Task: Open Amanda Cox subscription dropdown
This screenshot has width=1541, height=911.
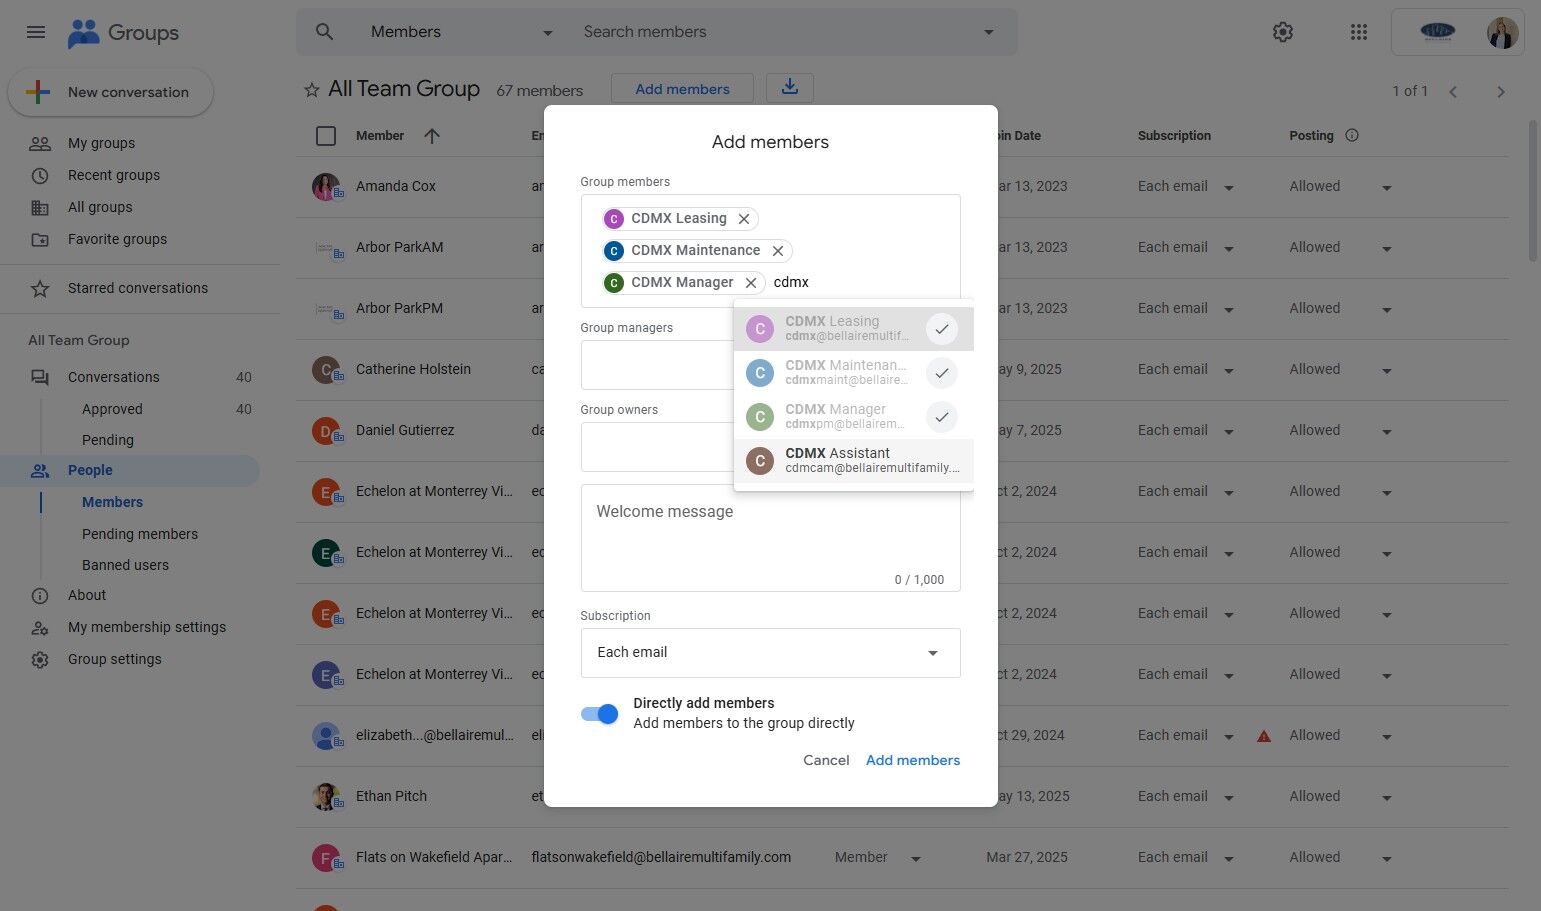Action: tap(1229, 188)
